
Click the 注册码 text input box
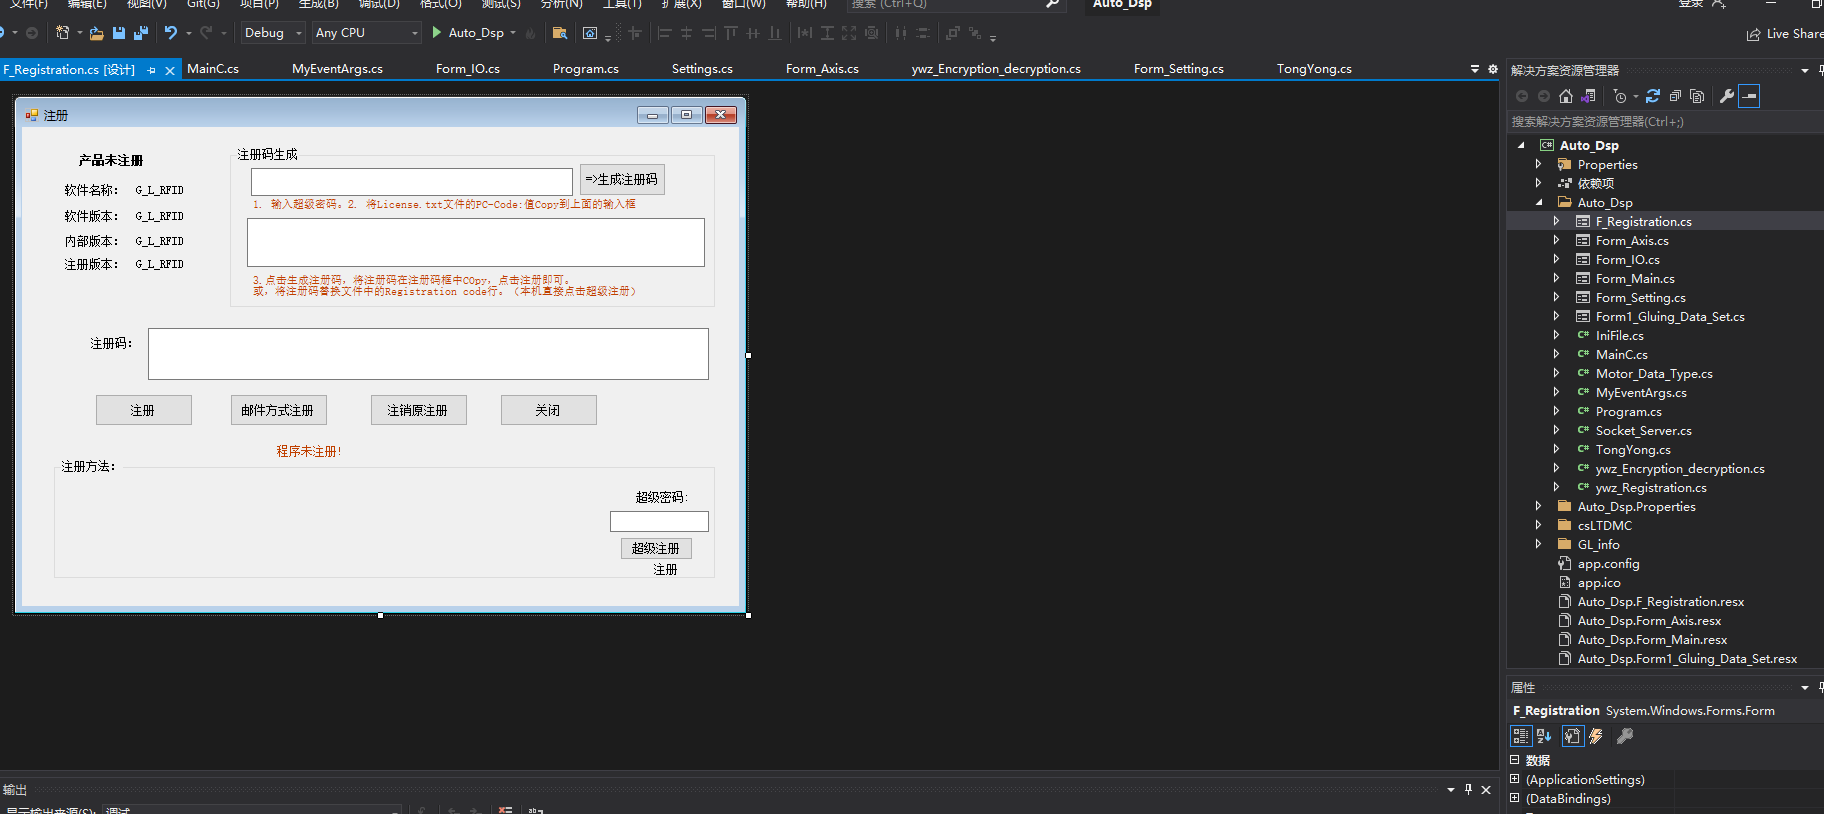point(428,354)
